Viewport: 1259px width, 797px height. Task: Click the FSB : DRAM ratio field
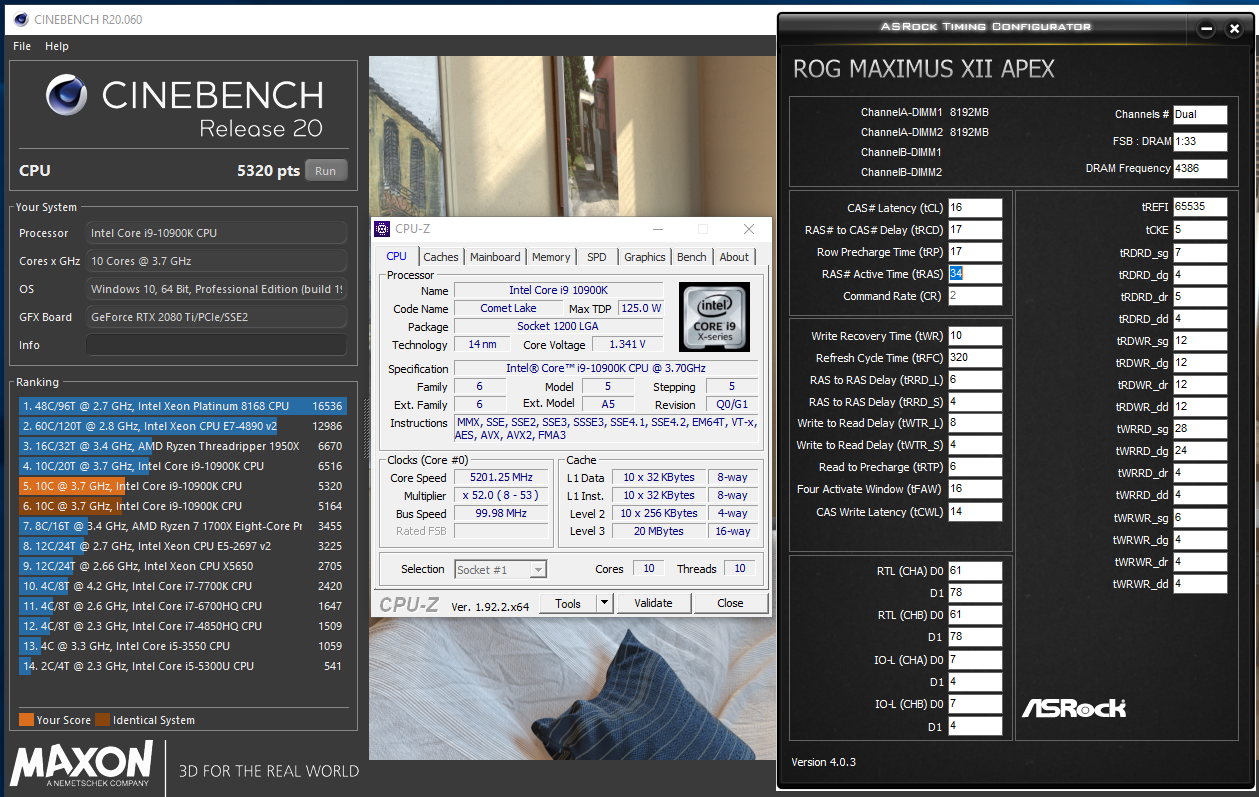(1200, 141)
